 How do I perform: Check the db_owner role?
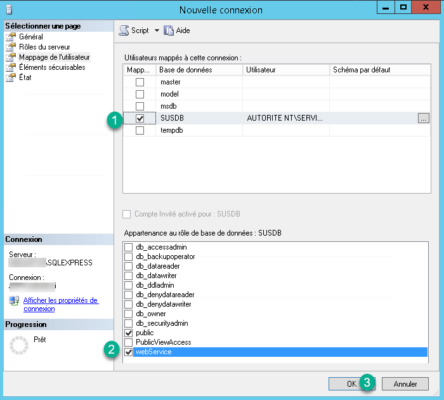[128, 314]
